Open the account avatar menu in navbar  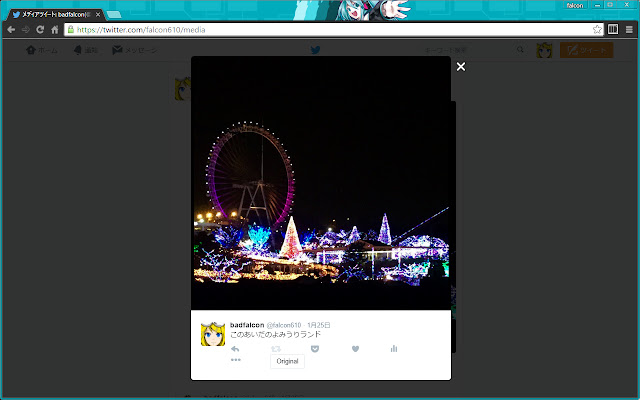pyautogui.click(x=544, y=50)
